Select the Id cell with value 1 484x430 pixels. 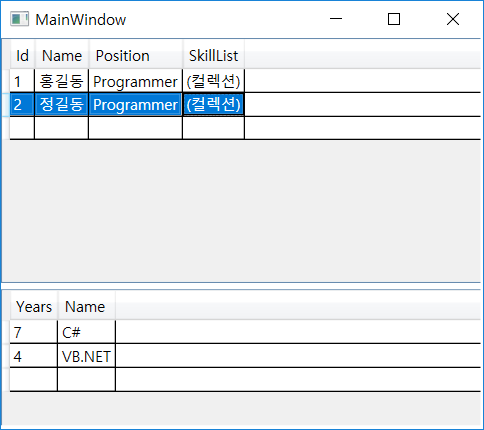point(22,81)
